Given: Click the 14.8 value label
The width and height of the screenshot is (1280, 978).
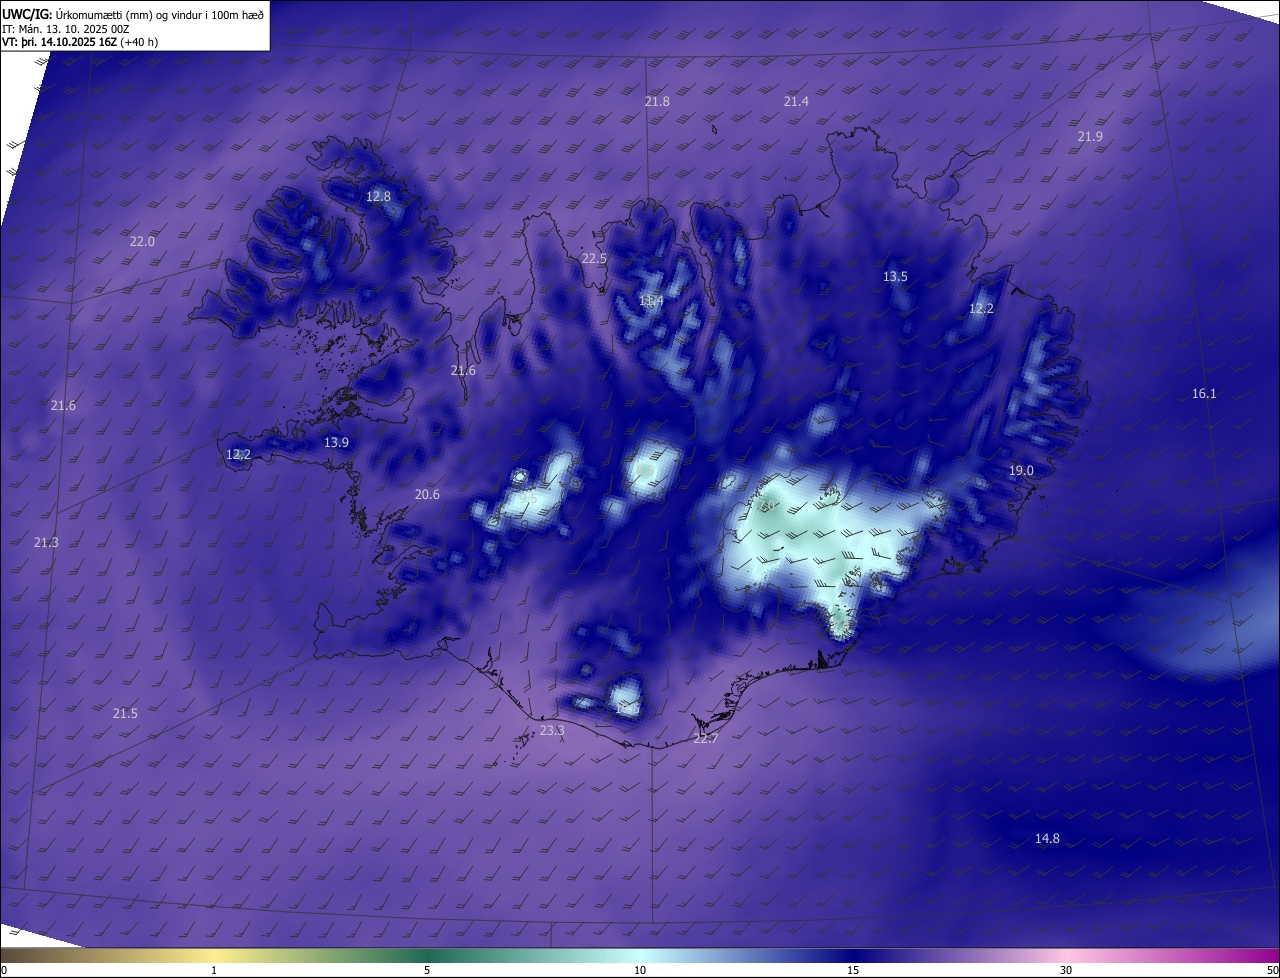Looking at the screenshot, I should [x=1047, y=838].
